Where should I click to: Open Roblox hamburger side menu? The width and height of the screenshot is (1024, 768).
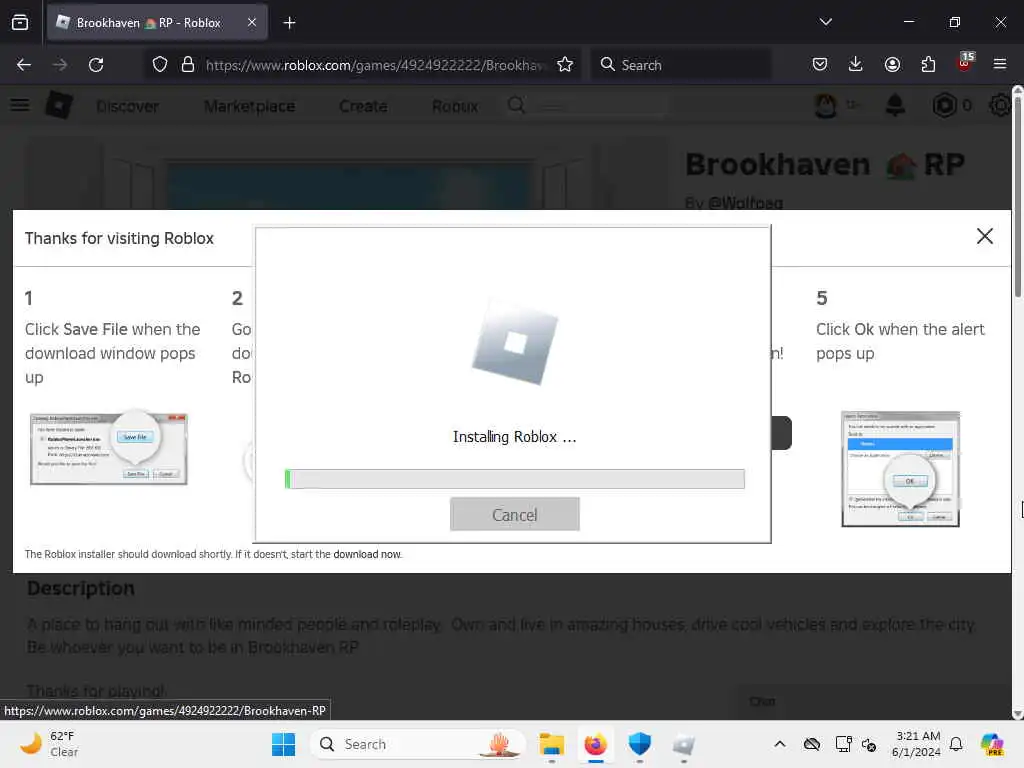[20, 105]
